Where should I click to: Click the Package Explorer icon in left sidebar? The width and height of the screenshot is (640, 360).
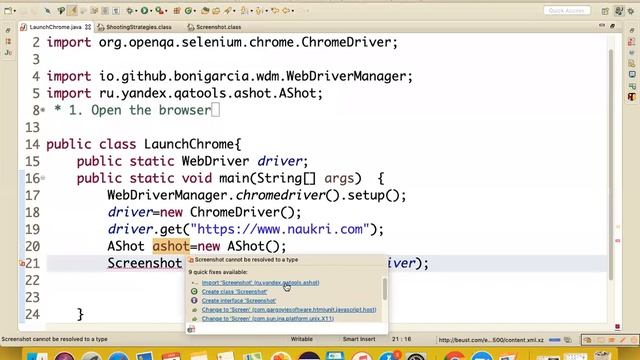[x=8, y=42]
